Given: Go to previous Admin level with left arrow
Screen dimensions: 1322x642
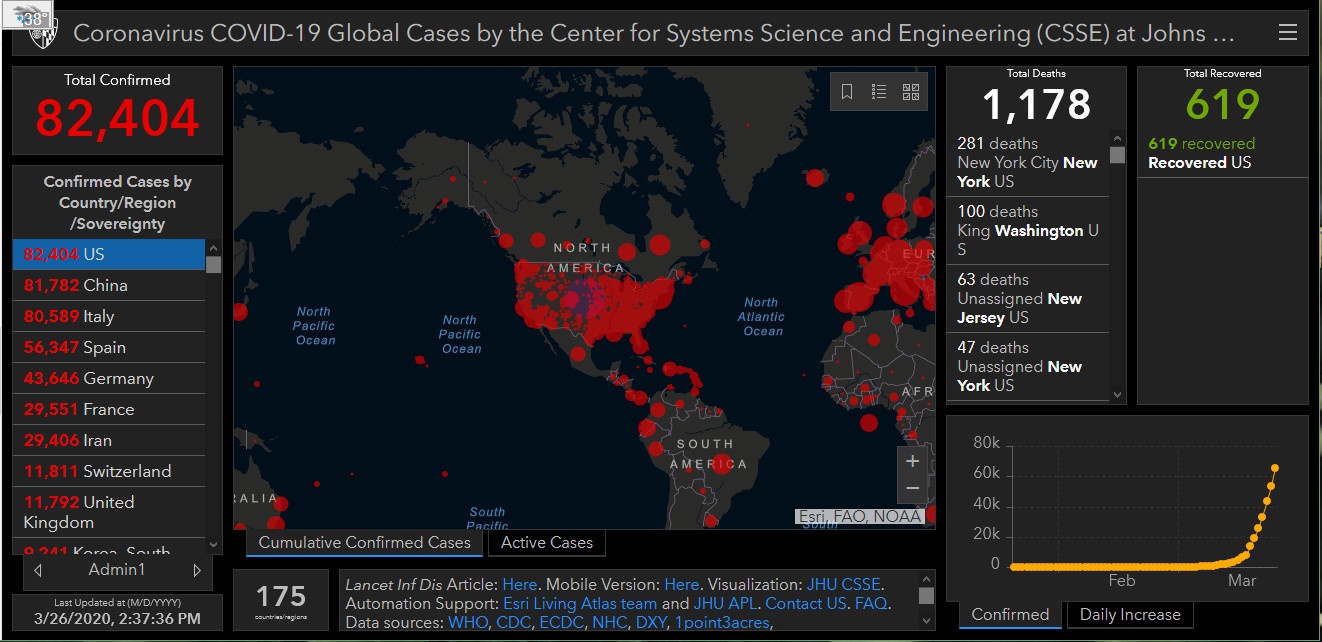Looking at the screenshot, I should coord(38,570).
